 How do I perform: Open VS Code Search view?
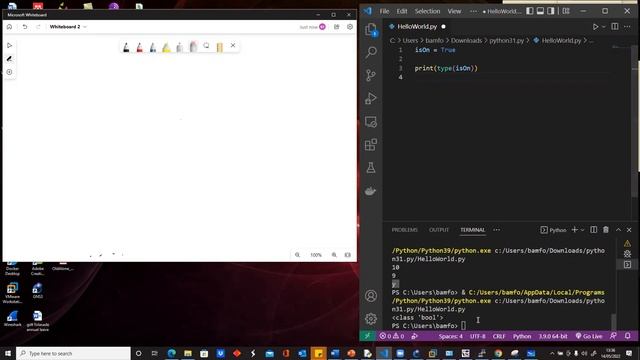tap(371, 52)
